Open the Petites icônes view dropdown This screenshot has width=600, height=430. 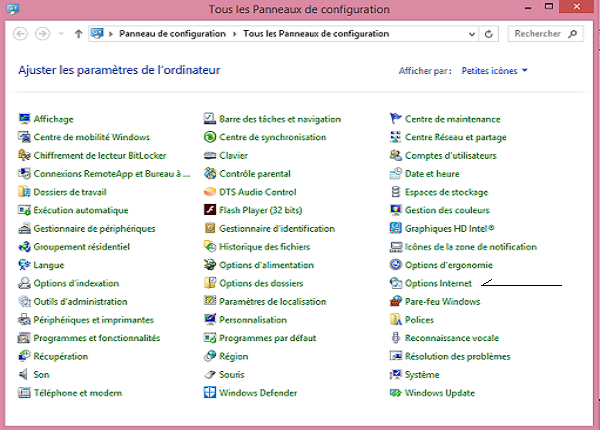coord(494,70)
